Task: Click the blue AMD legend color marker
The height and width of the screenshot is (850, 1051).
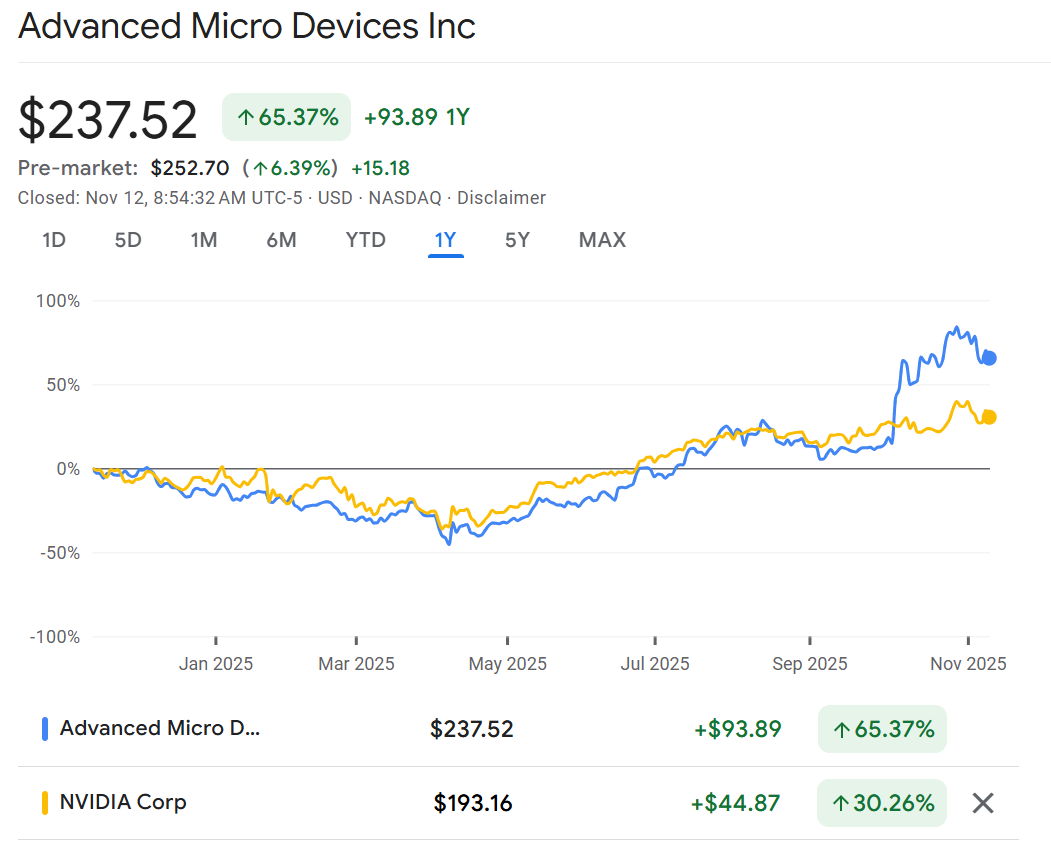Action: point(45,729)
